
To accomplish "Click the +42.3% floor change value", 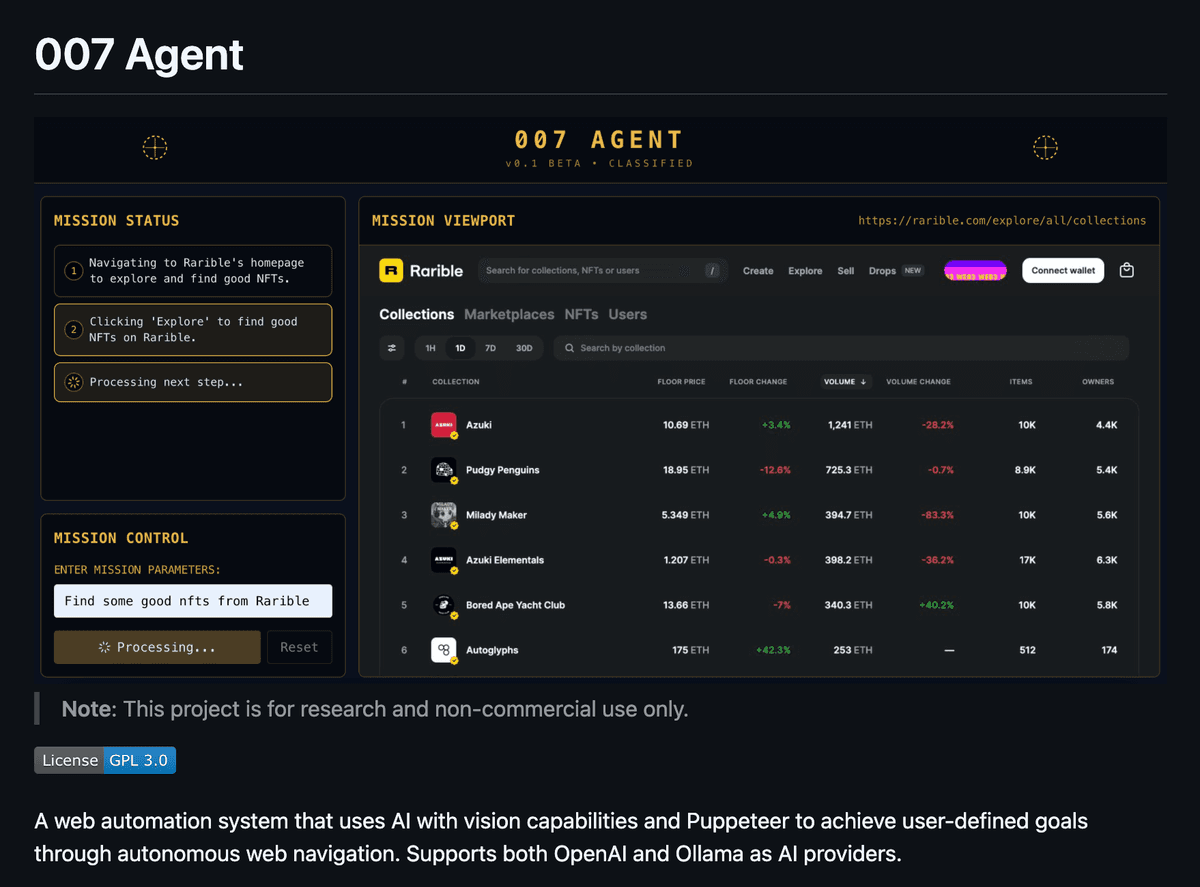I will tap(773, 650).
